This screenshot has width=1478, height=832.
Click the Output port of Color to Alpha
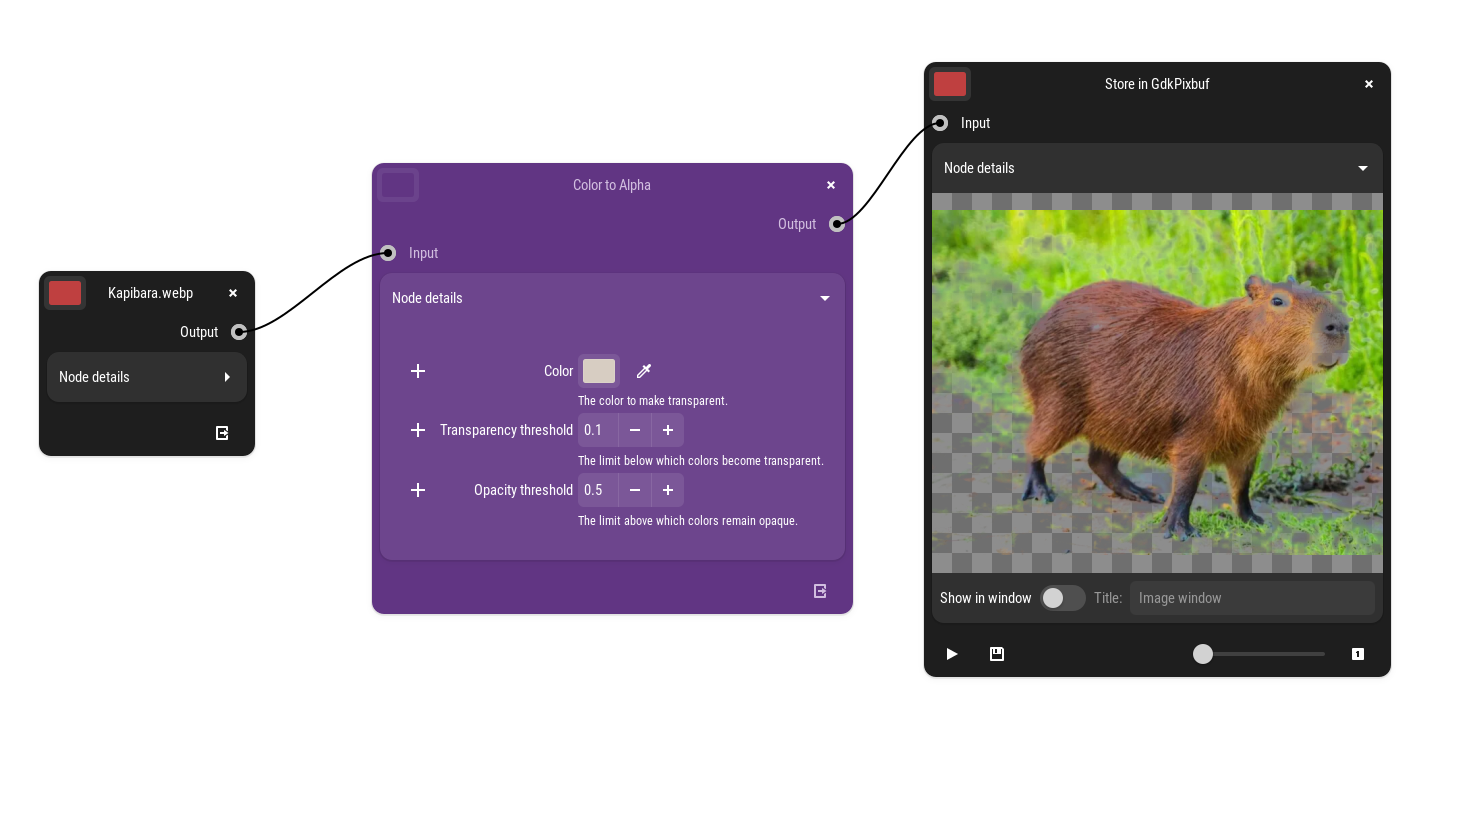click(x=837, y=224)
